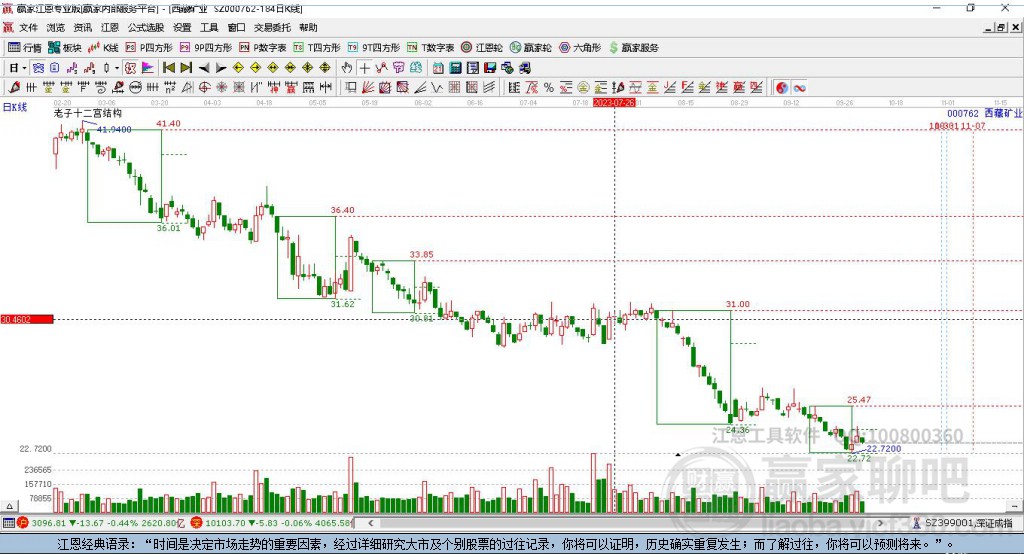Click the red 30.4602 price label

tap(27, 319)
